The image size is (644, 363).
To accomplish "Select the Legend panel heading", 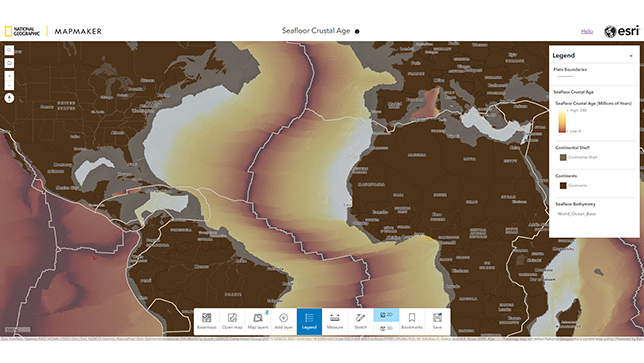I will point(564,55).
